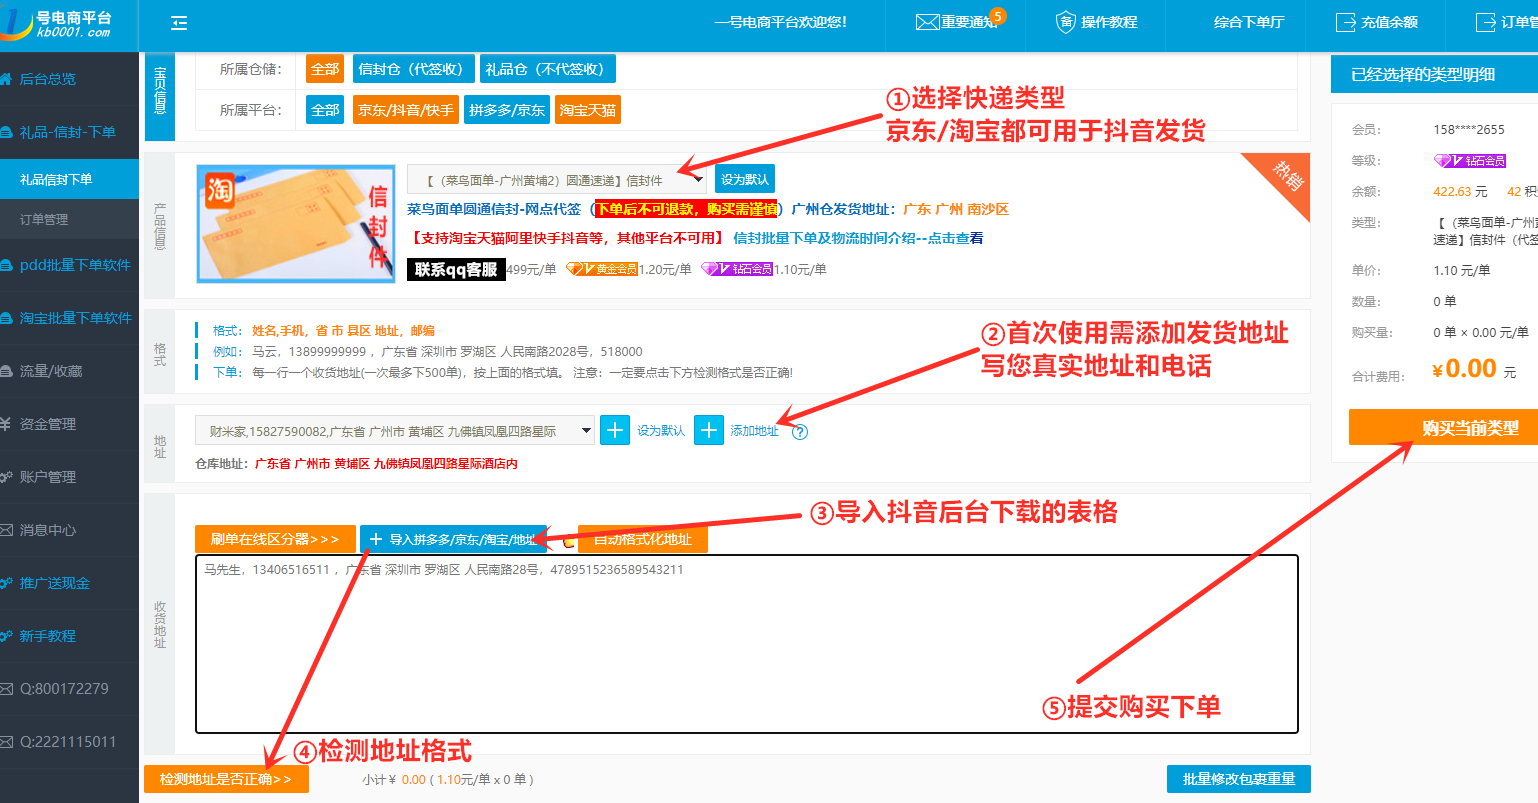Open 刷单在线区分器>>> button
The width and height of the screenshot is (1538, 803).
(275, 539)
